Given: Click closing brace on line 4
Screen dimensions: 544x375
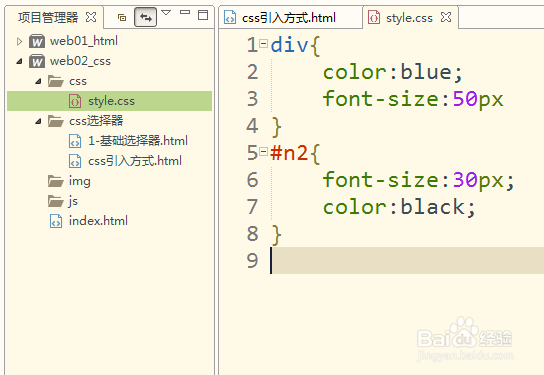Looking at the screenshot, I should (x=277, y=127).
